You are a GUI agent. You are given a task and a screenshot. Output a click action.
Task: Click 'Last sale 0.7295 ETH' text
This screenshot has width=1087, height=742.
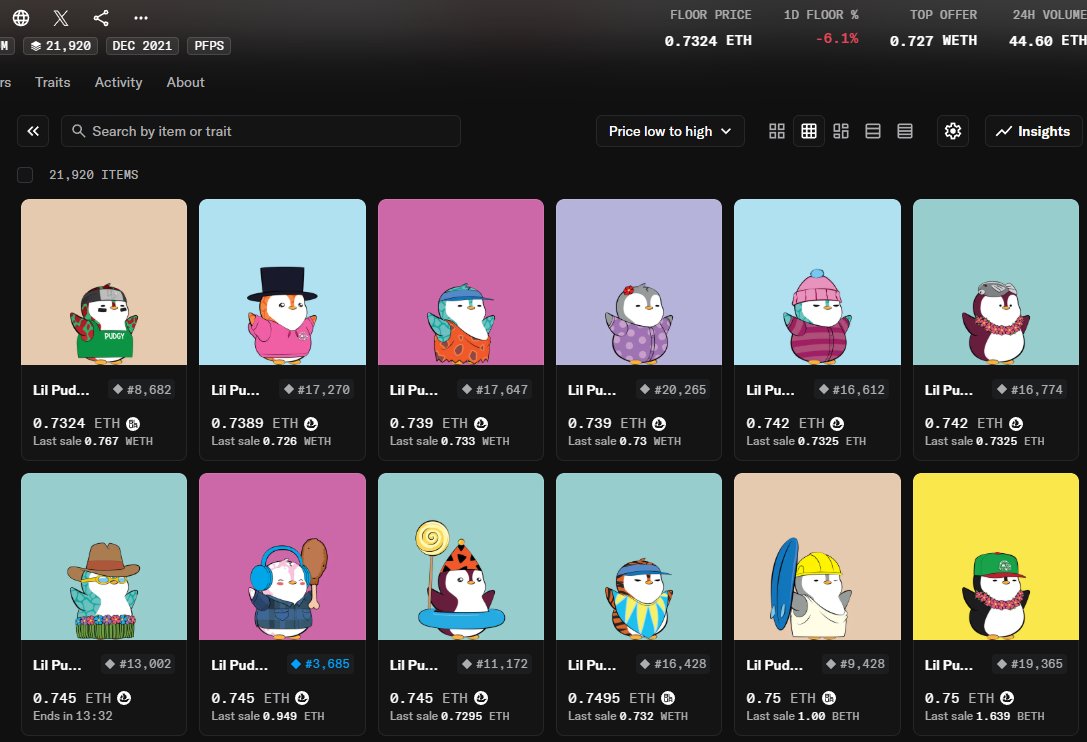tap(449, 716)
